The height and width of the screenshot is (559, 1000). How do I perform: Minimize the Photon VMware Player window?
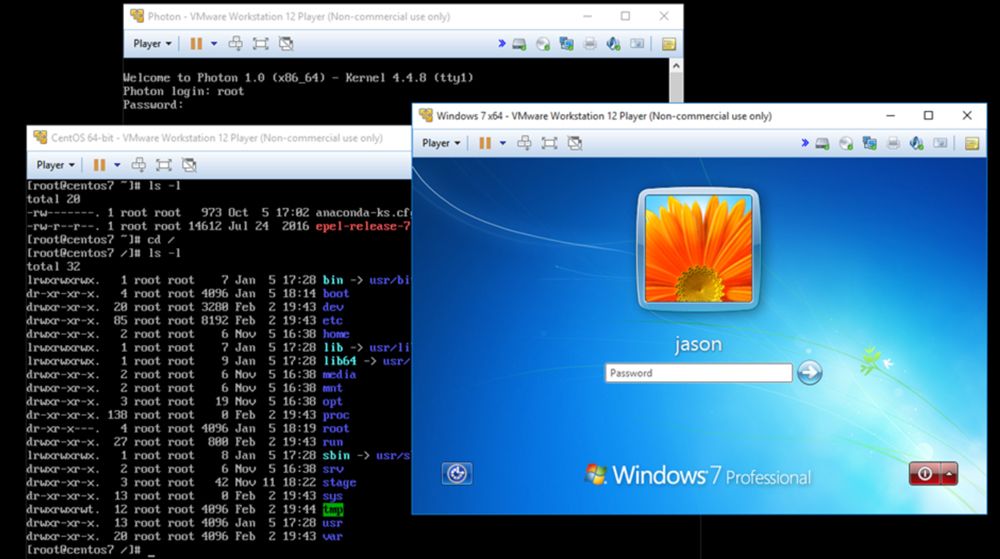587,17
